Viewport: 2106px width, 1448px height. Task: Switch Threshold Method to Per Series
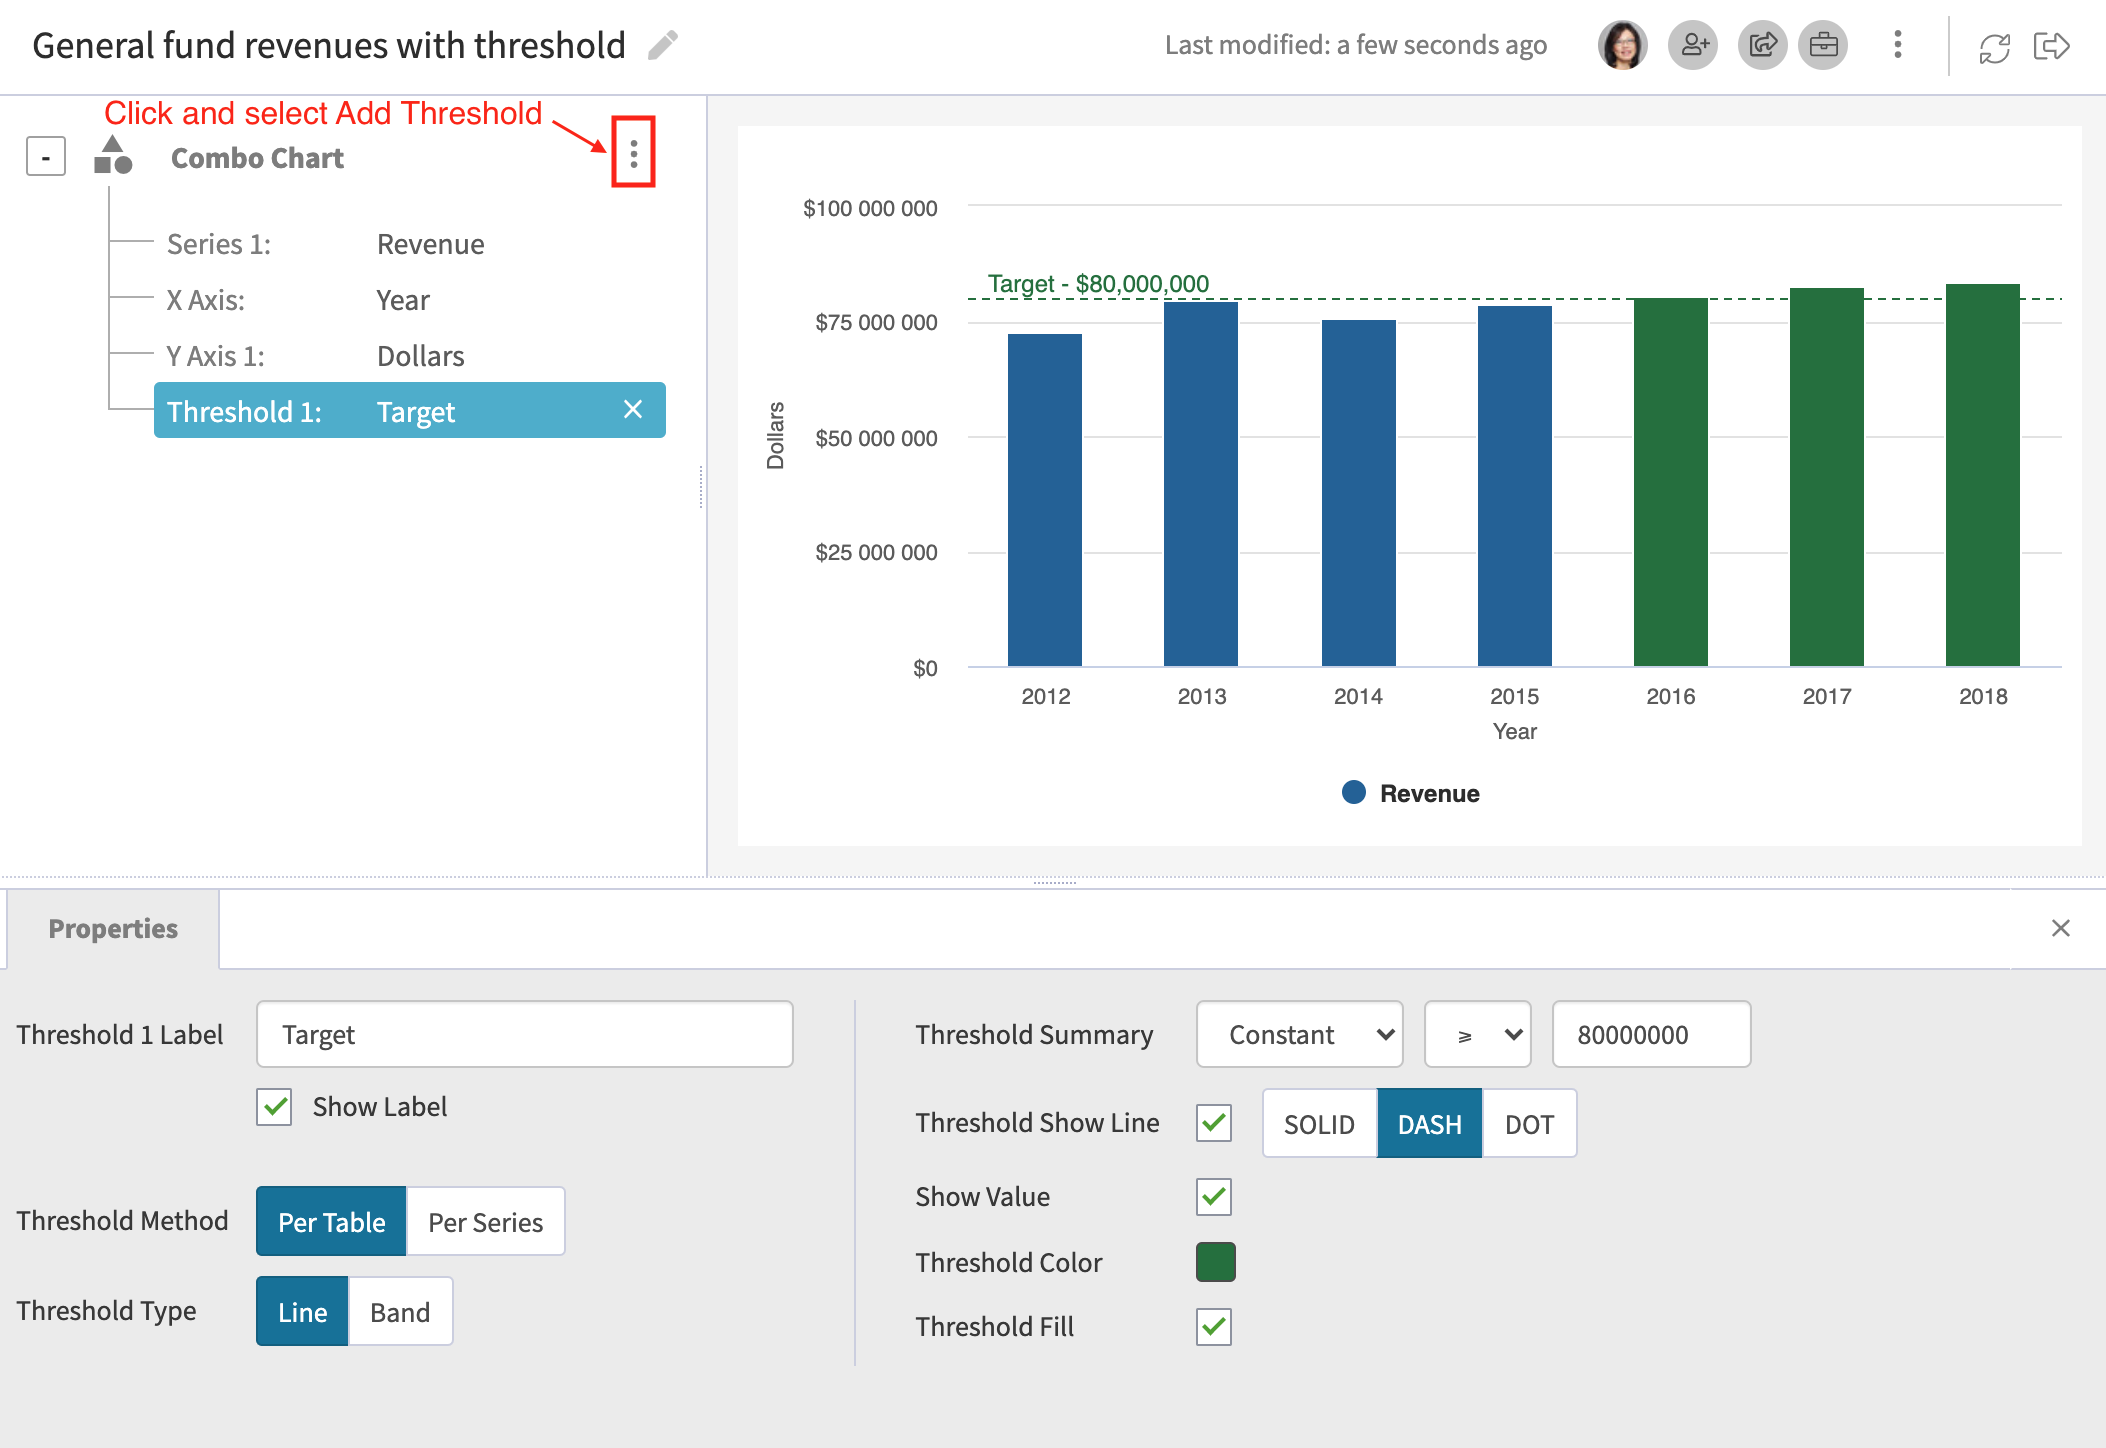pos(485,1221)
